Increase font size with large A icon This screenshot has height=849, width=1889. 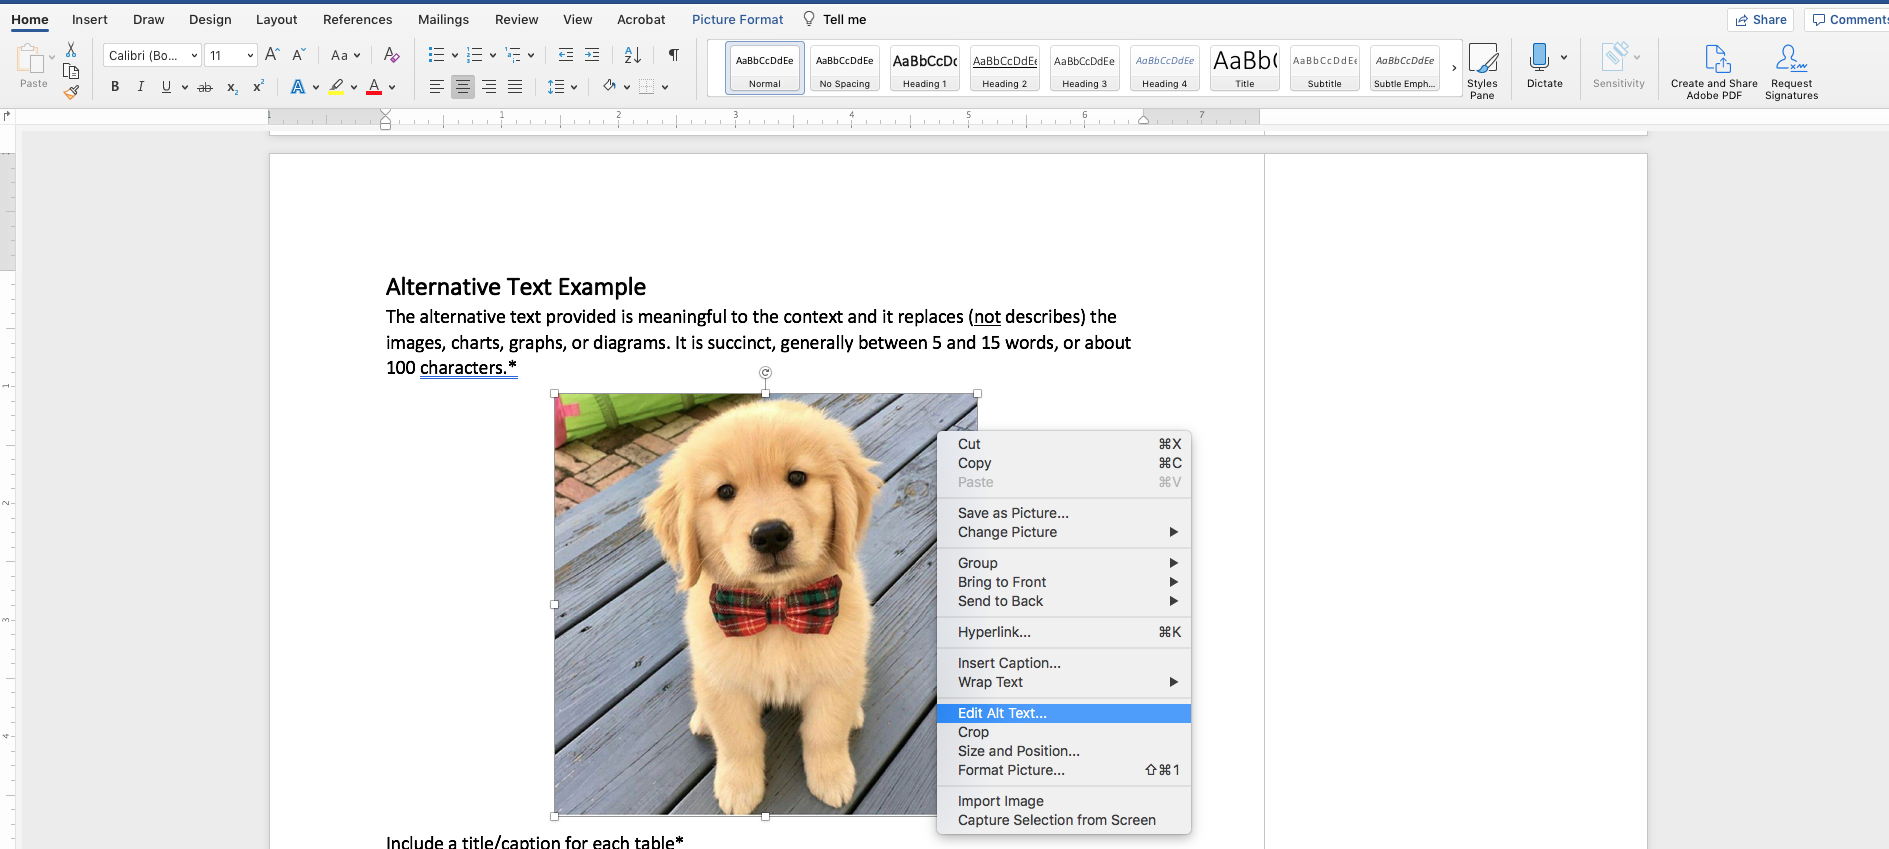(272, 55)
